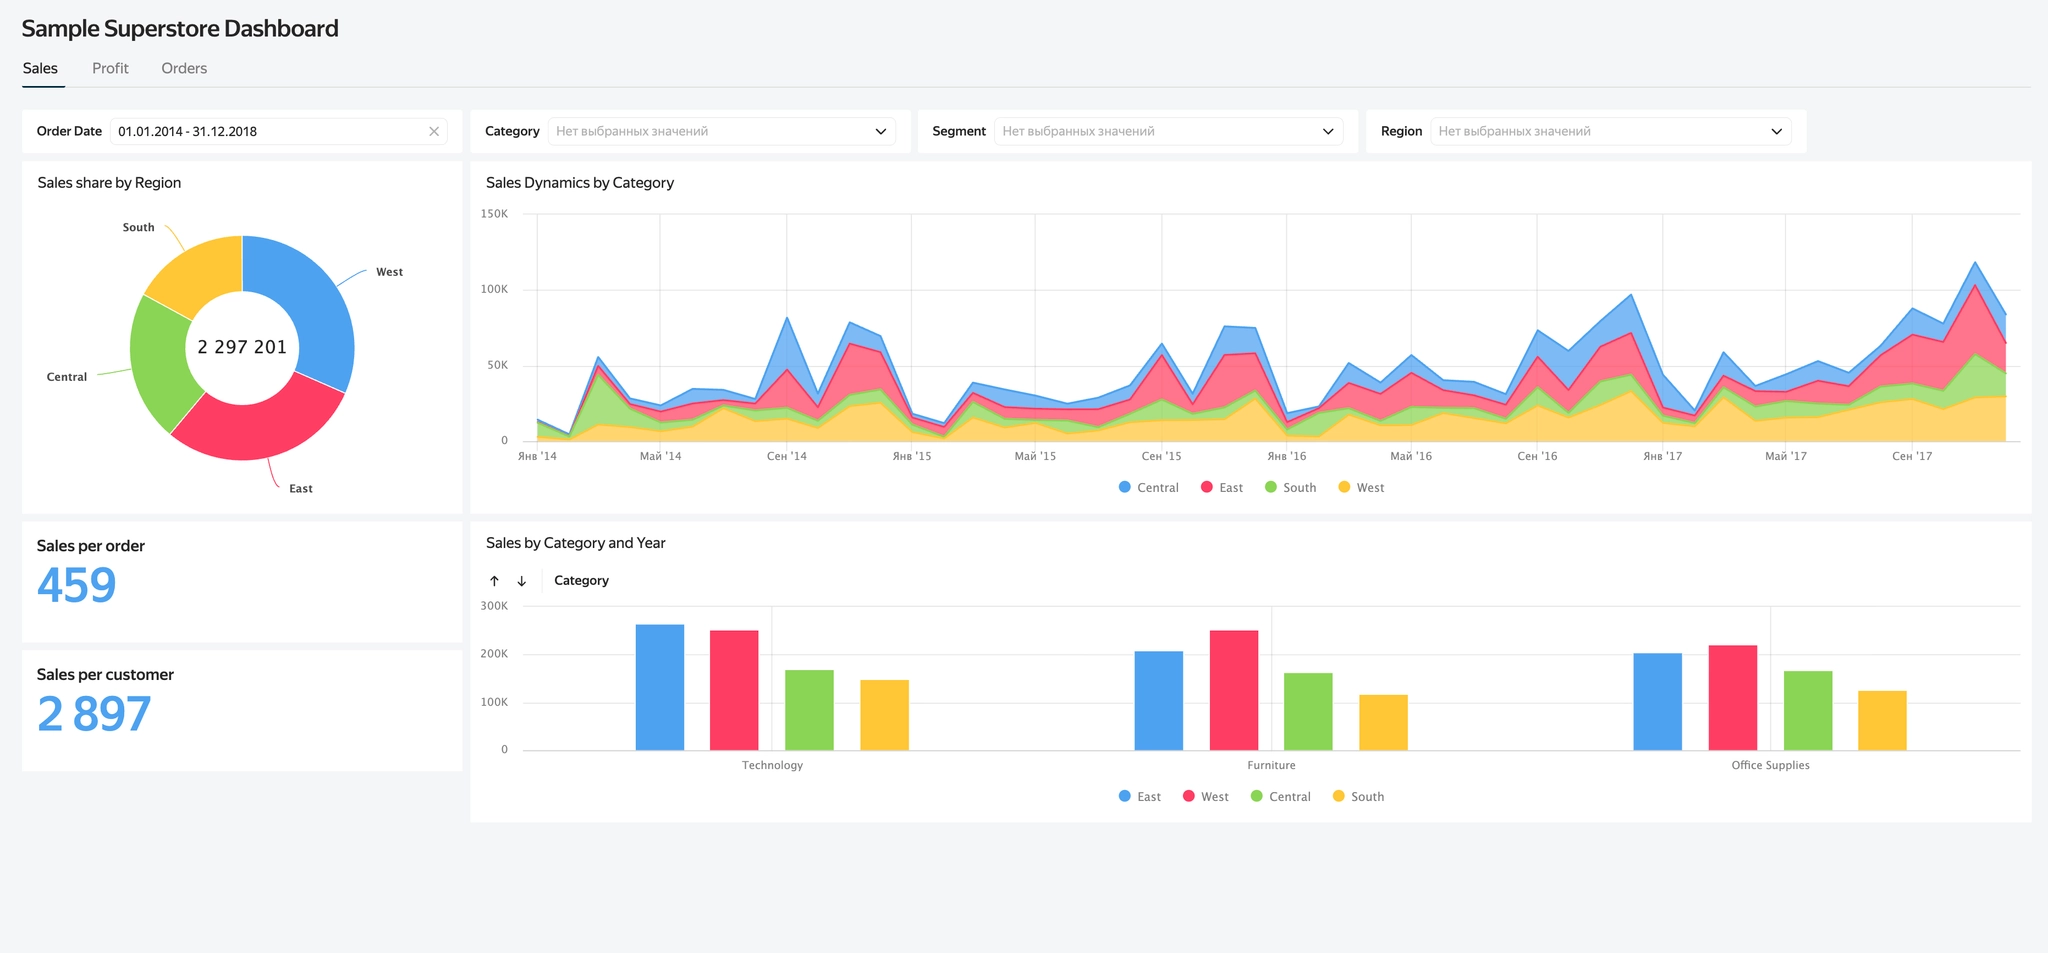
Task: Click the red West bar for Office Supplies
Action: tap(1733, 698)
